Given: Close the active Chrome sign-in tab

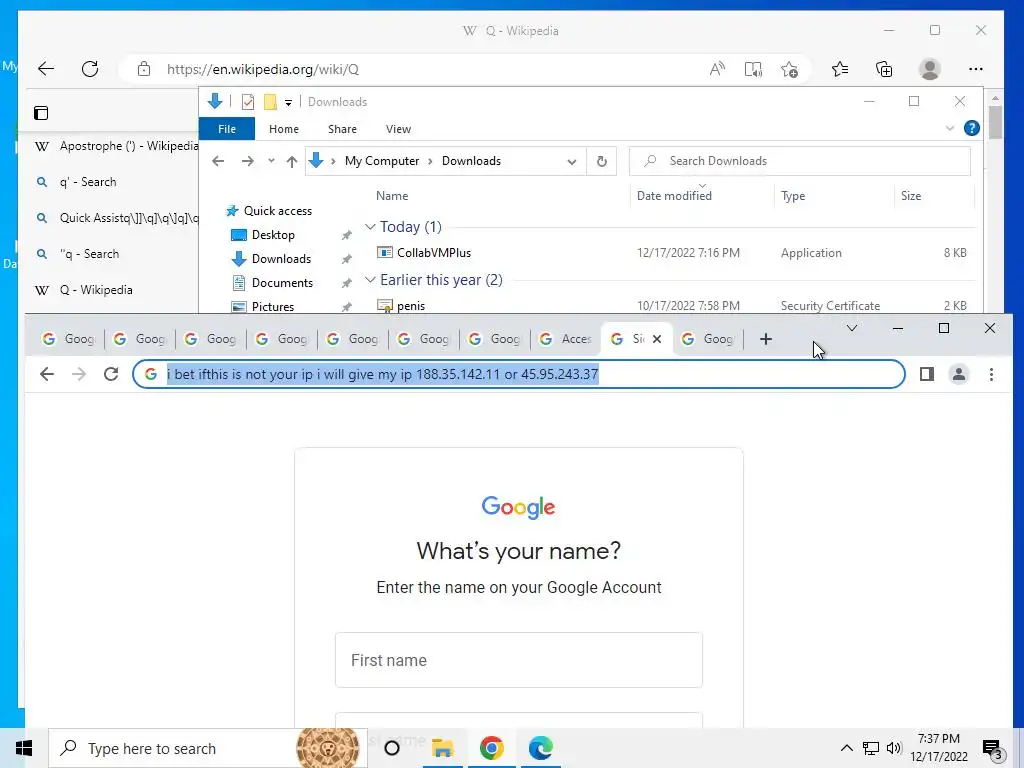Looking at the screenshot, I should [657, 339].
